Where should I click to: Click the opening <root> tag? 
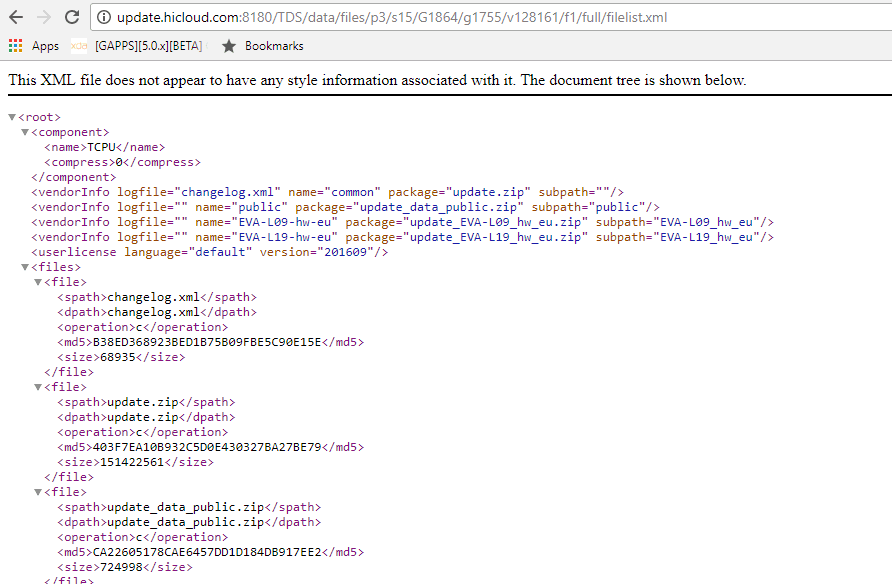(39, 117)
